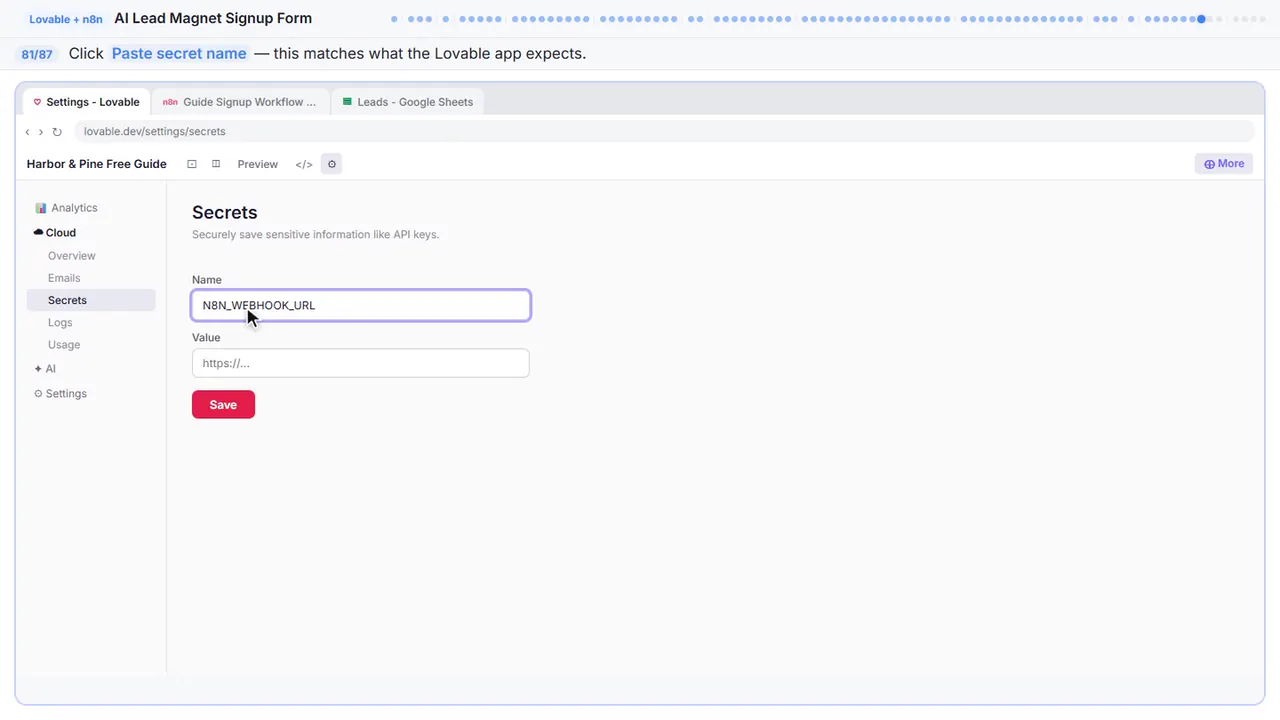Viewport: 1280px width, 720px height.
Task: Click the 81/87 step counter
Action: pos(37,54)
